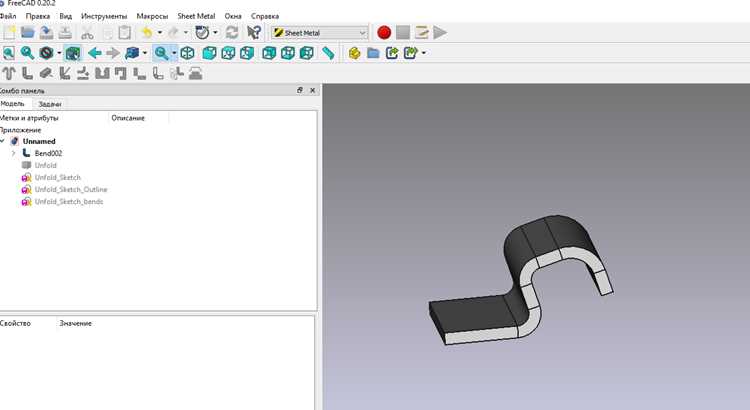Undock the combo panel float button
The height and width of the screenshot is (410, 750).
coord(300,90)
